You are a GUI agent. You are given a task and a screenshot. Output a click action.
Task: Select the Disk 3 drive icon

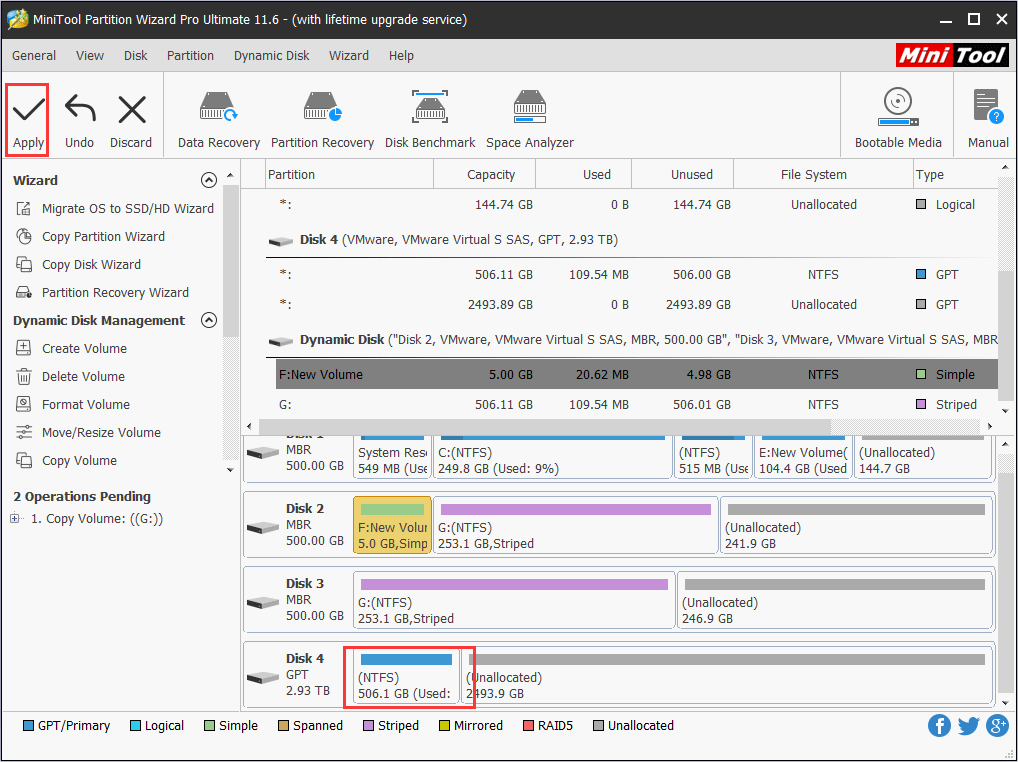[263, 602]
